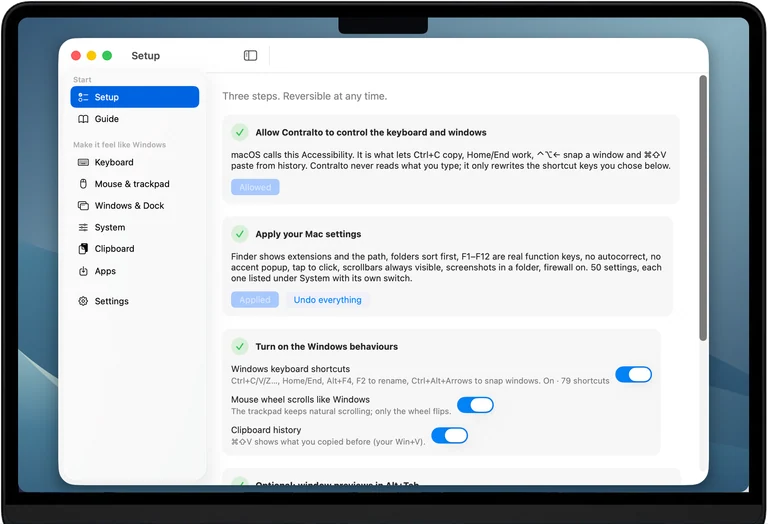Turn off Clipboard history switch
Viewport: 768px width, 524px height.
(x=449, y=435)
